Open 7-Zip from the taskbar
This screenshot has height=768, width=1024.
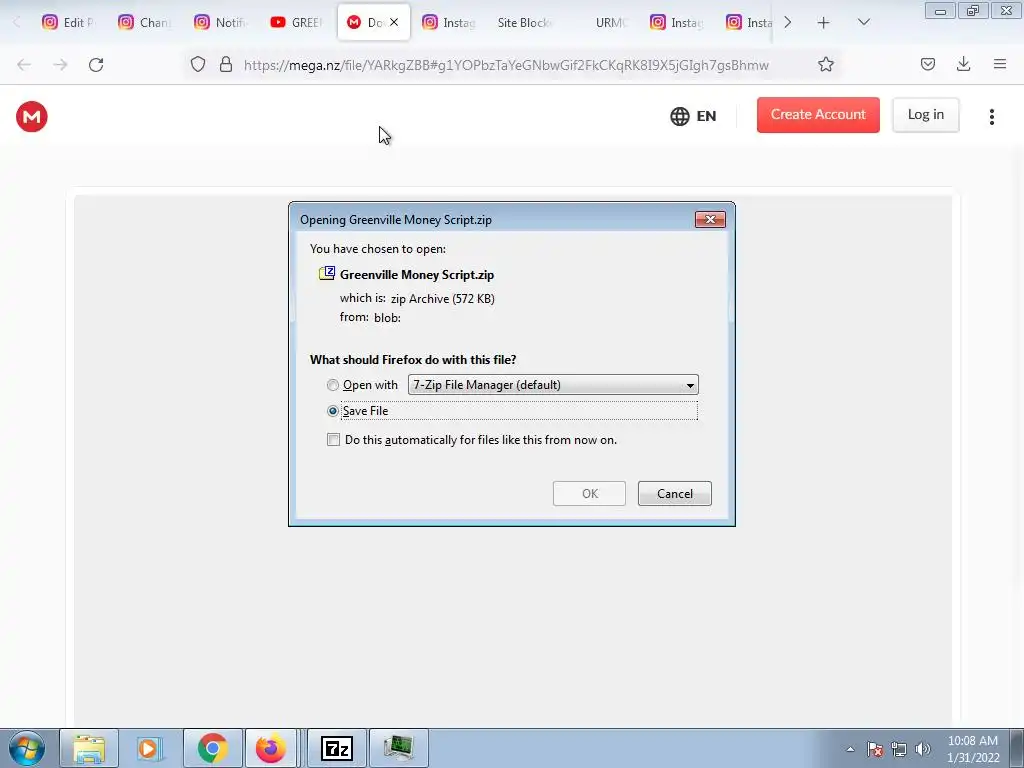[x=336, y=748]
